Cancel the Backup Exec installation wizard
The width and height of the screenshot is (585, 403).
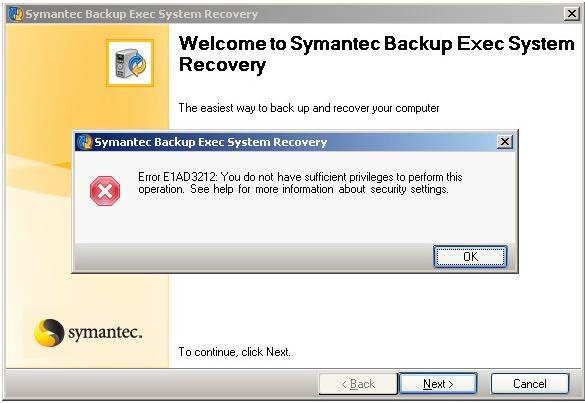pyautogui.click(x=530, y=384)
